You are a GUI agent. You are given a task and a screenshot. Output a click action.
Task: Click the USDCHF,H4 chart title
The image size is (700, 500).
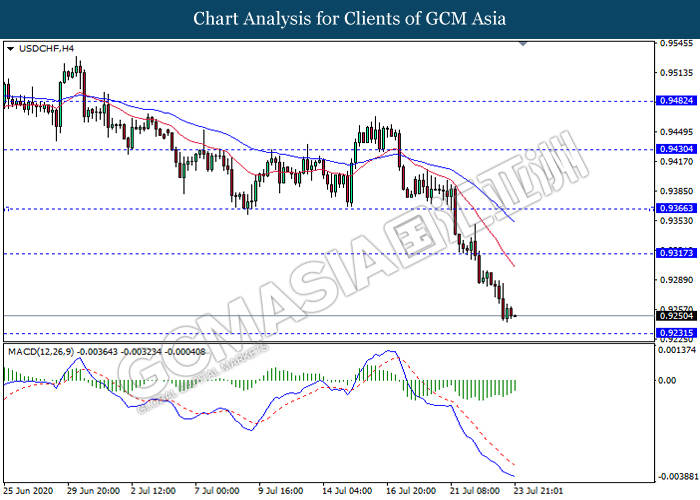46,49
